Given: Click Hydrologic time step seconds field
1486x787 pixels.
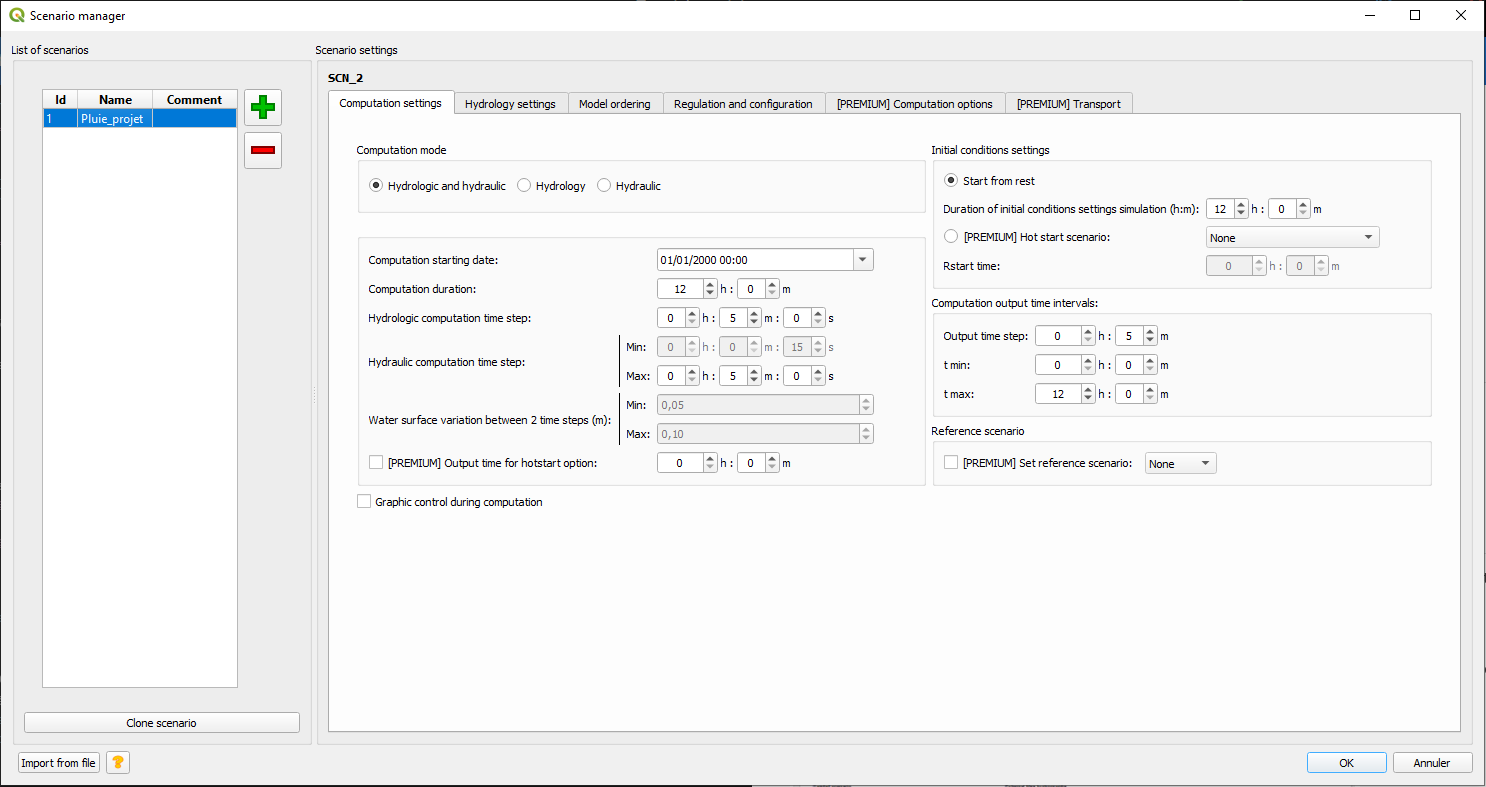Looking at the screenshot, I should coord(797,318).
